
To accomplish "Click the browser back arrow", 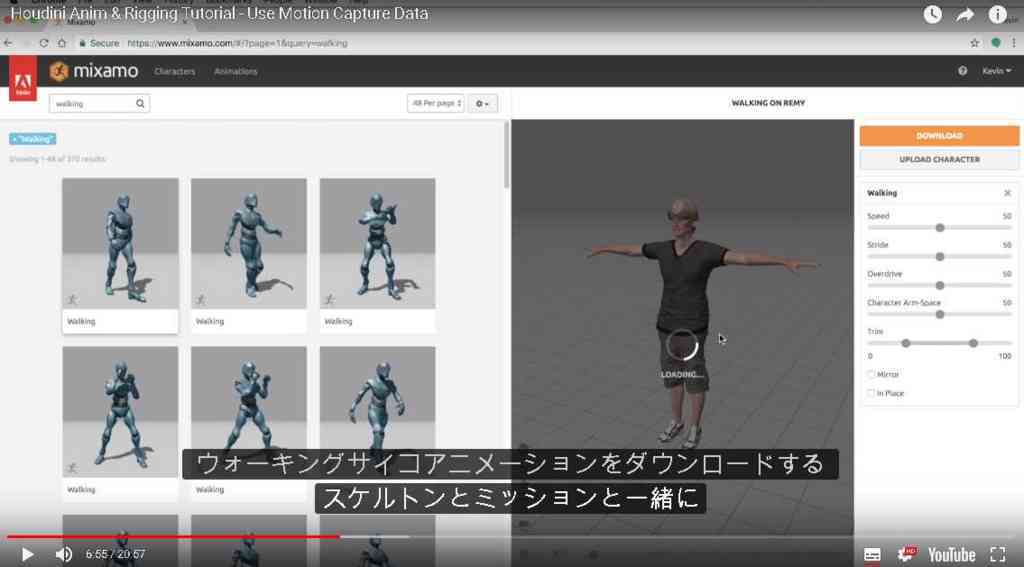I will click(x=8, y=43).
